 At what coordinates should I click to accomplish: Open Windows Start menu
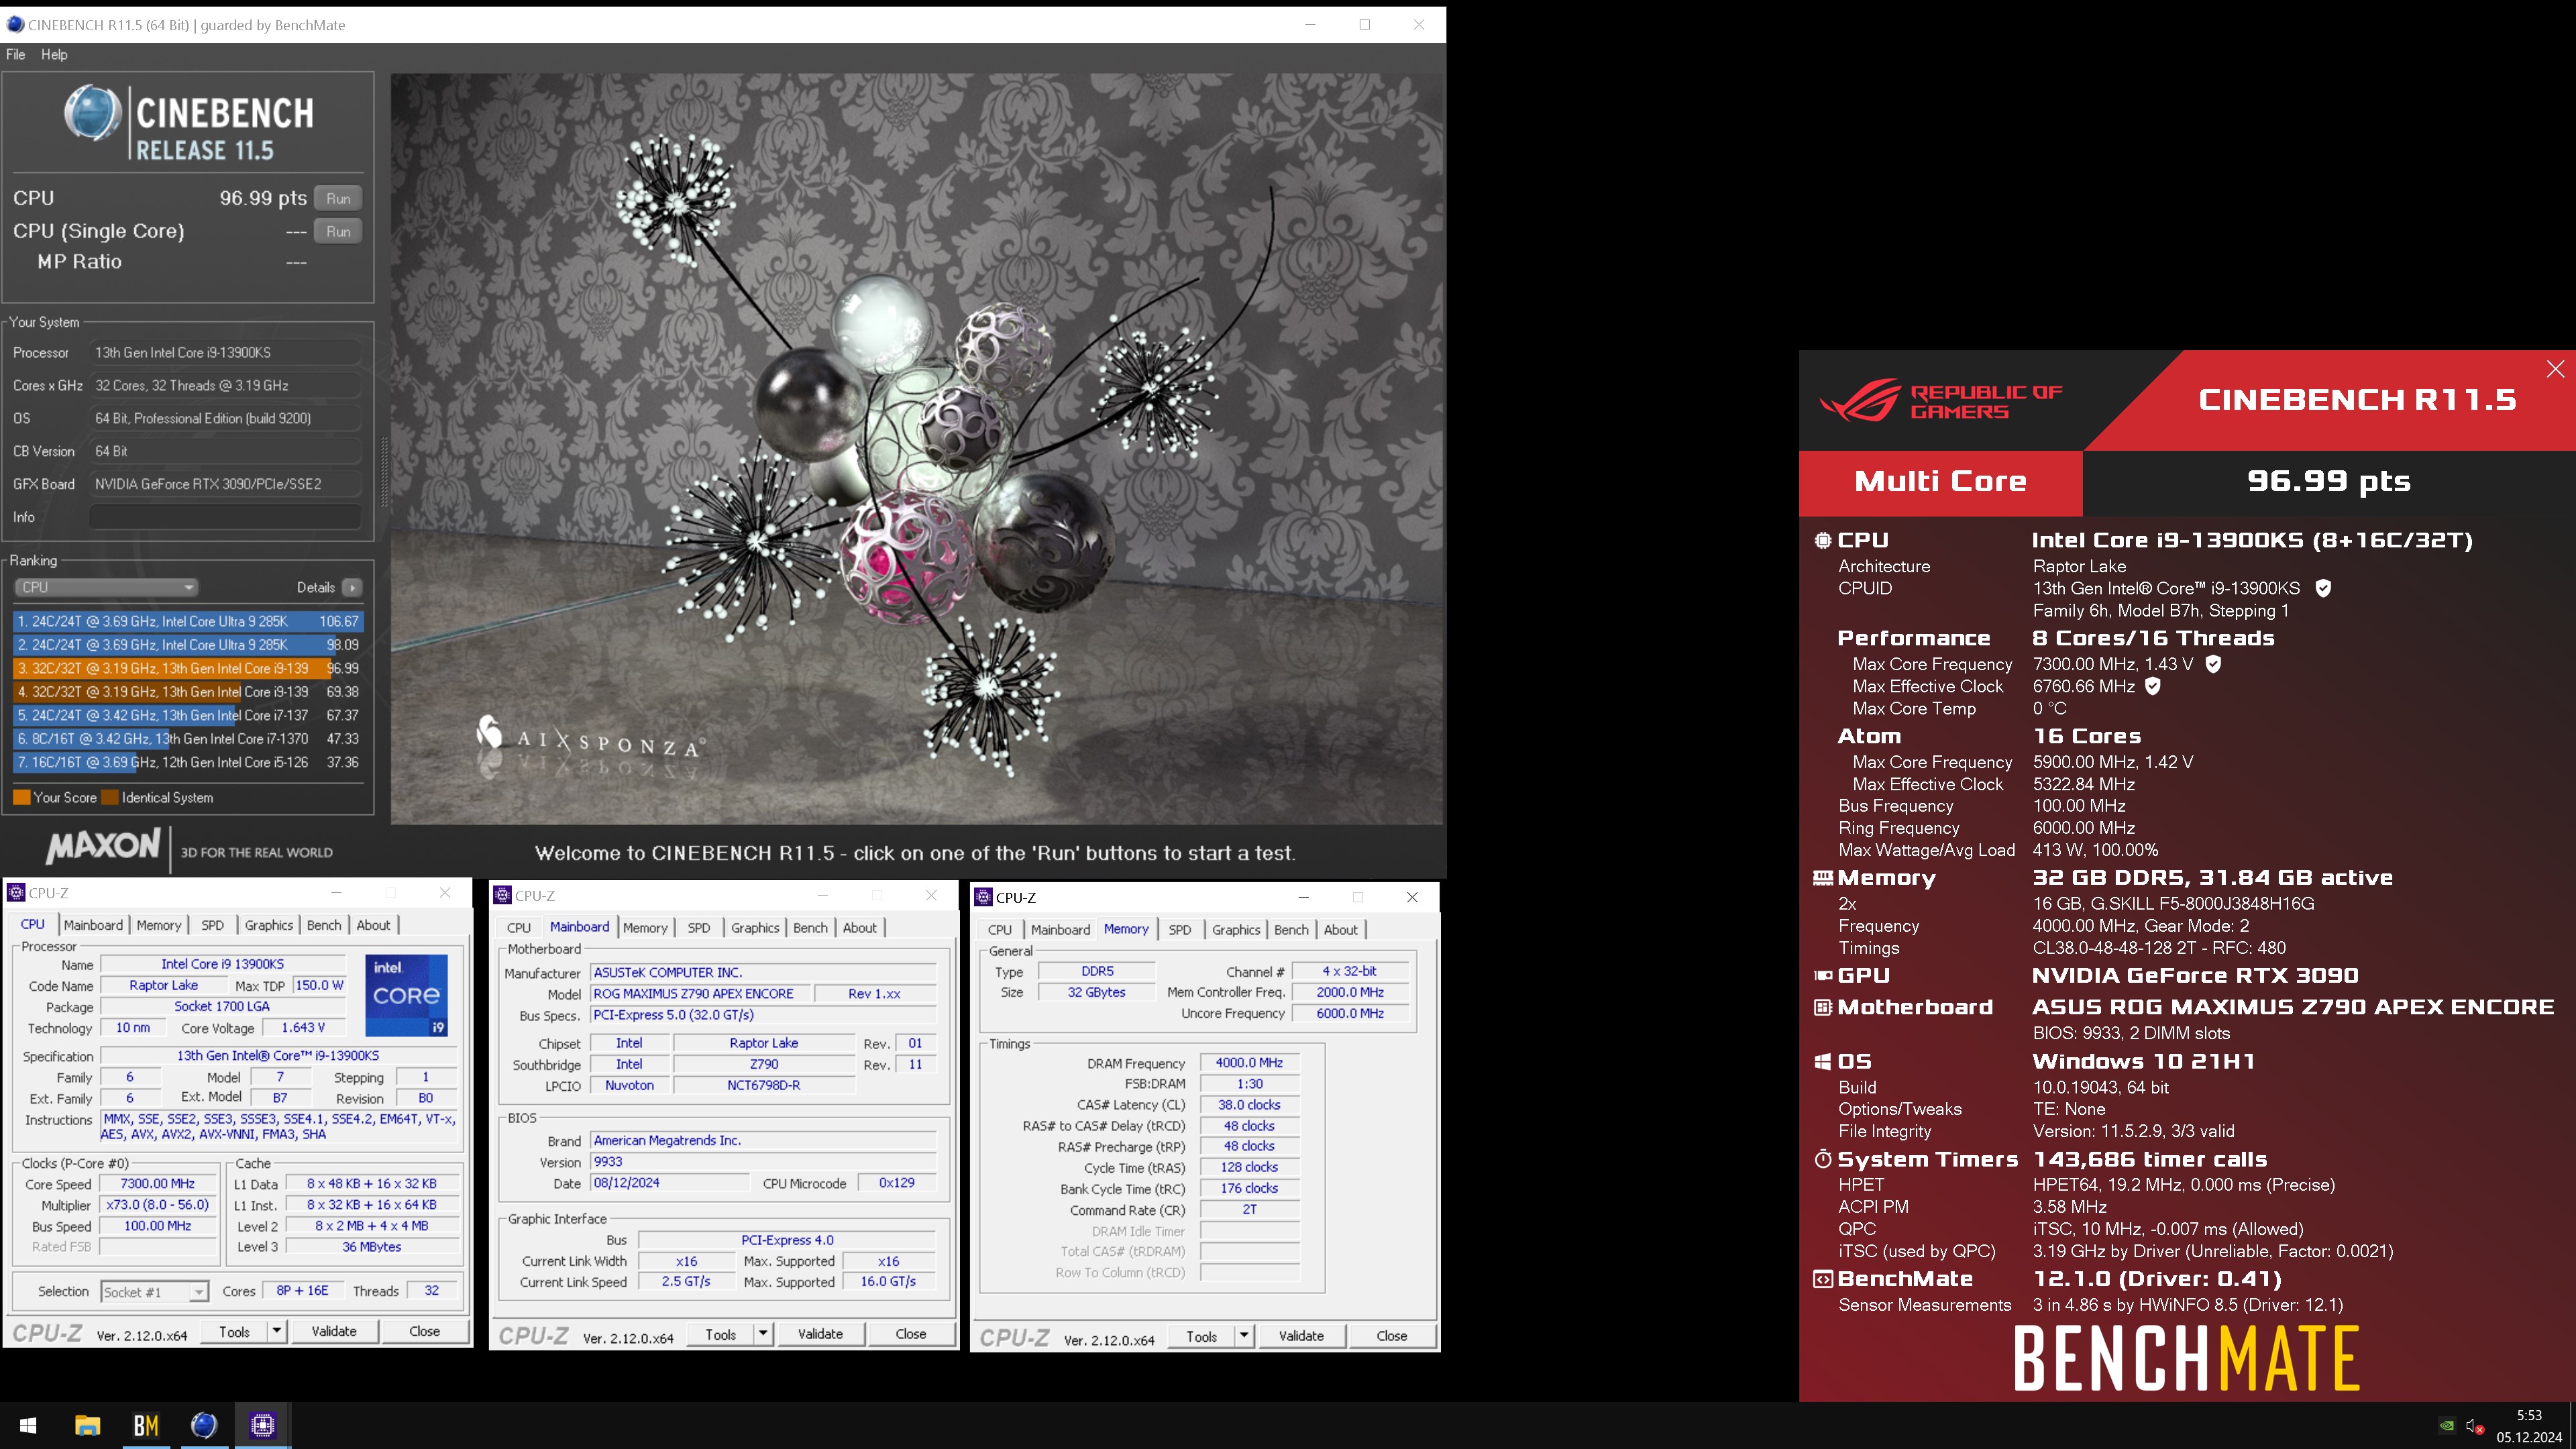28,1425
